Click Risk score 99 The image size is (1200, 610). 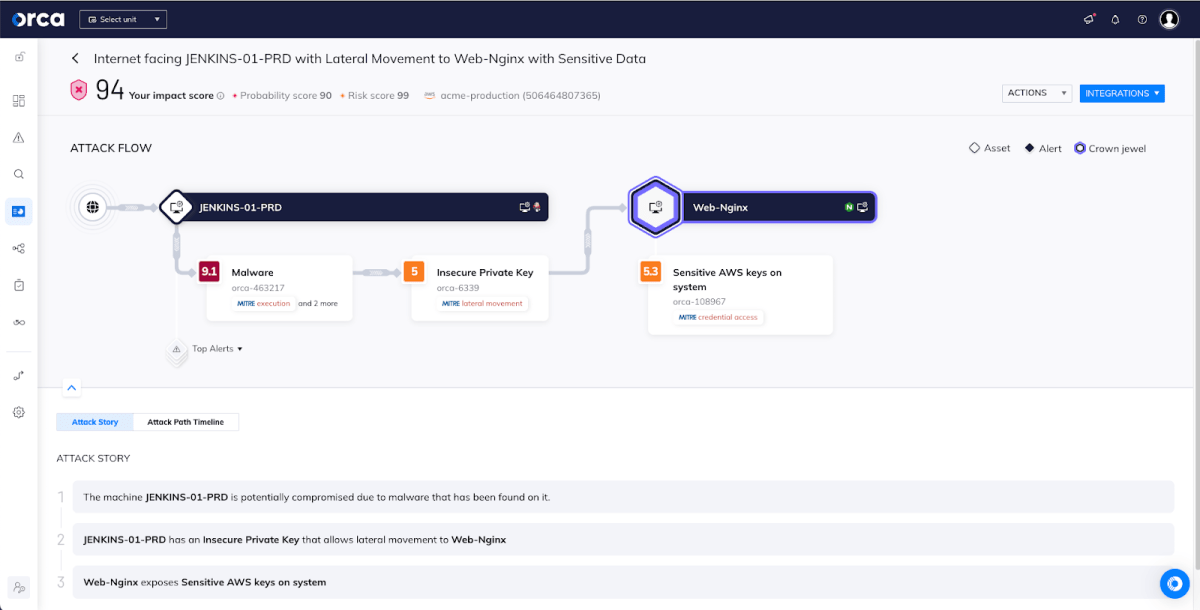pyautogui.click(x=375, y=96)
